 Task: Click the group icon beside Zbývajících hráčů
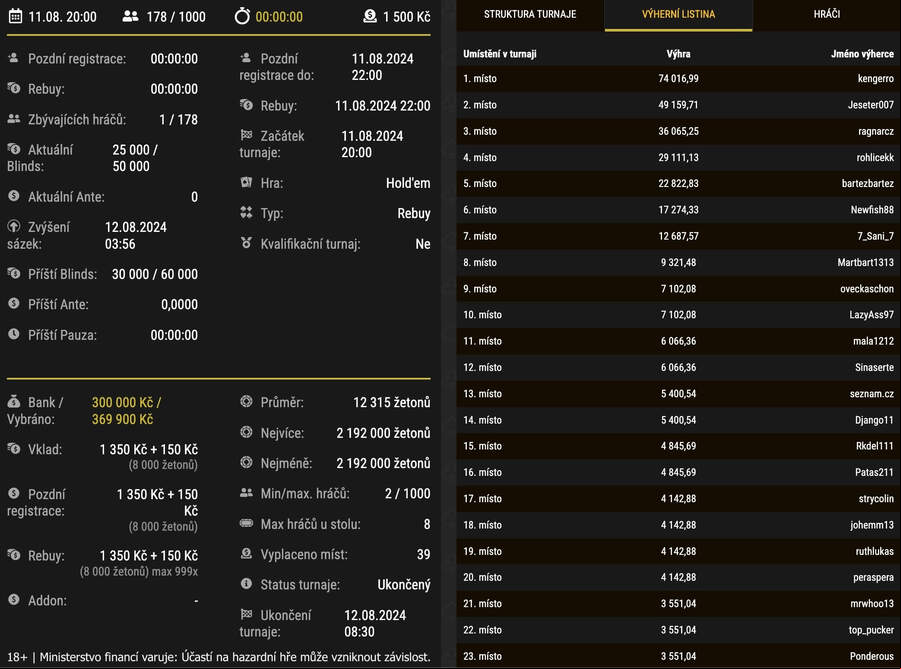click(x=14, y=119)
